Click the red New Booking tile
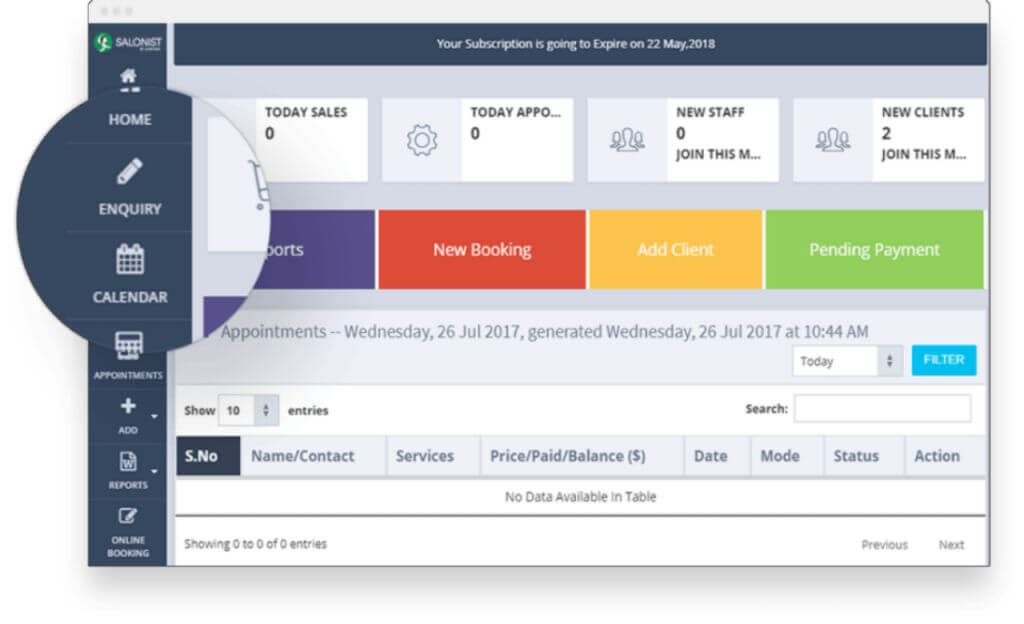 pyautogui.click(x=481, y=250)
